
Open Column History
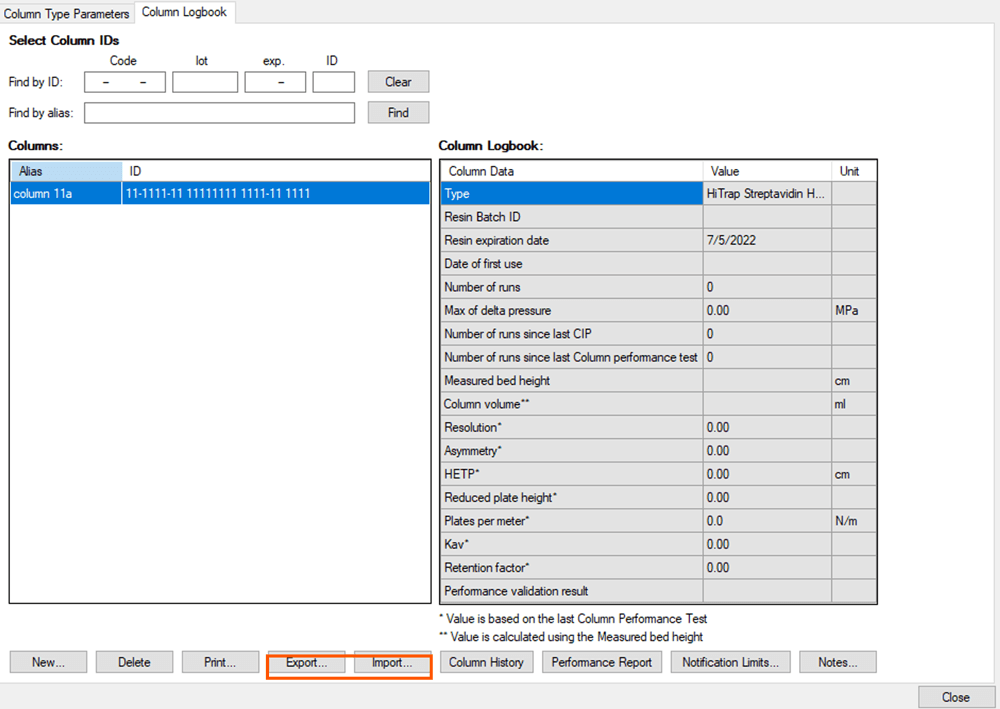tap(486, 662)
